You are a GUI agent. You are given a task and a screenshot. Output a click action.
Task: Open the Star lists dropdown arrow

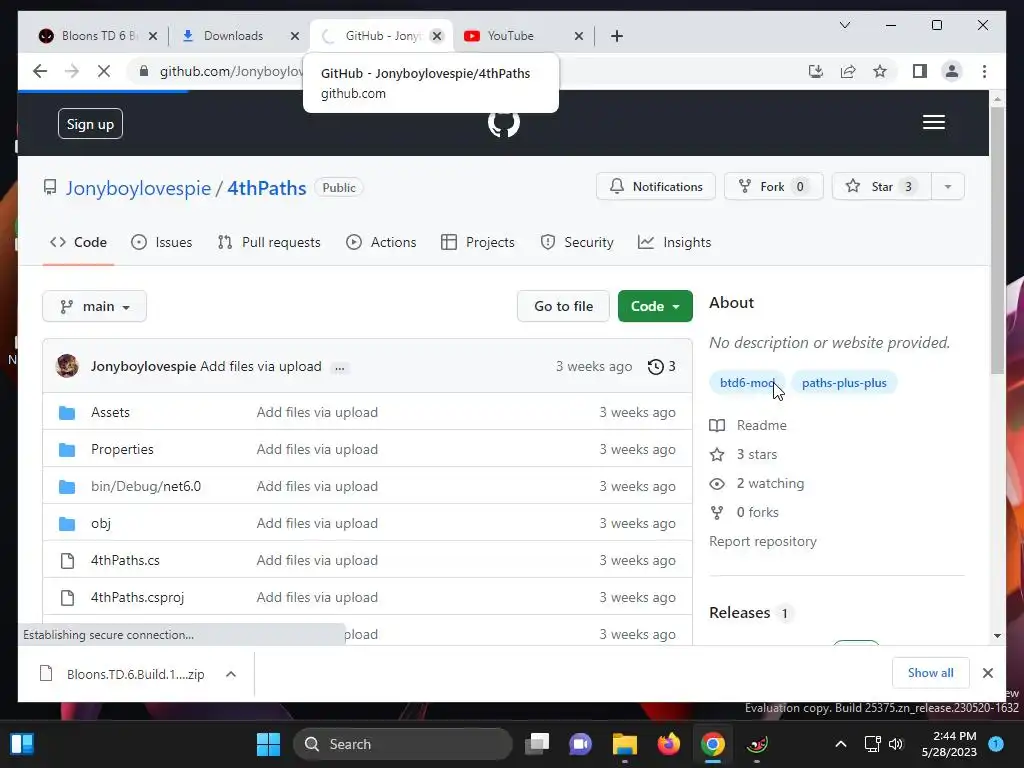pyautogui.click(x=948, y=187)
